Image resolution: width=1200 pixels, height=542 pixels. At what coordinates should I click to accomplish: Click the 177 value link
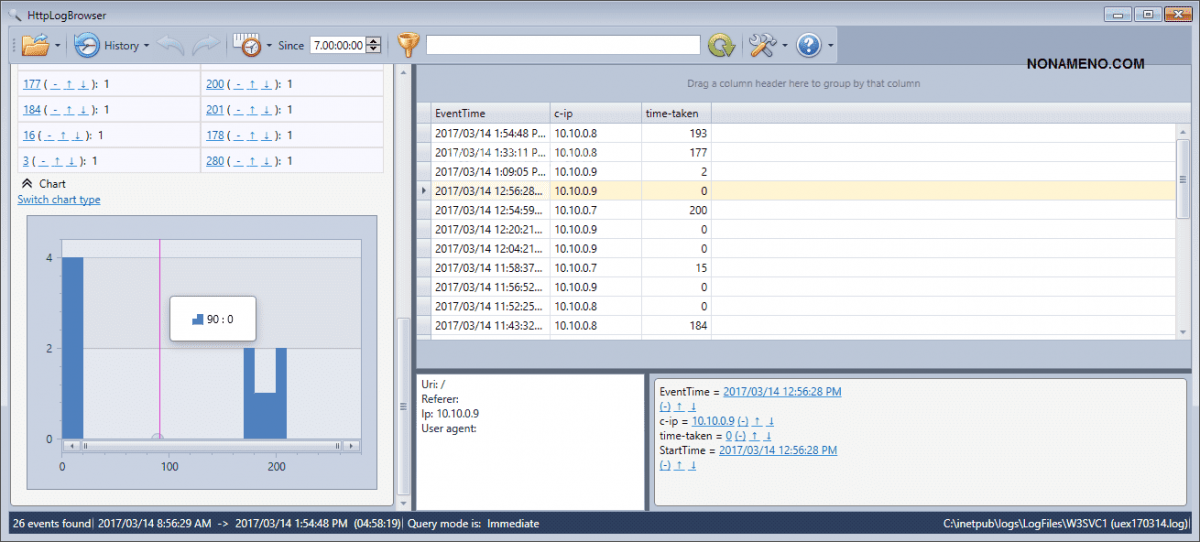[x=31, y=84]
